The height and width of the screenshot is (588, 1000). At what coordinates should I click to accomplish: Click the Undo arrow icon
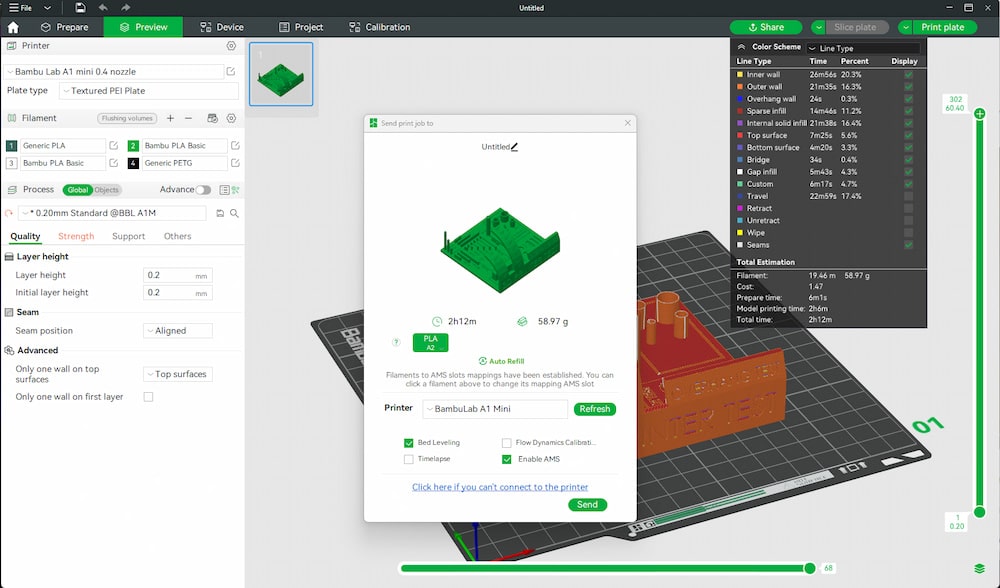103,8
